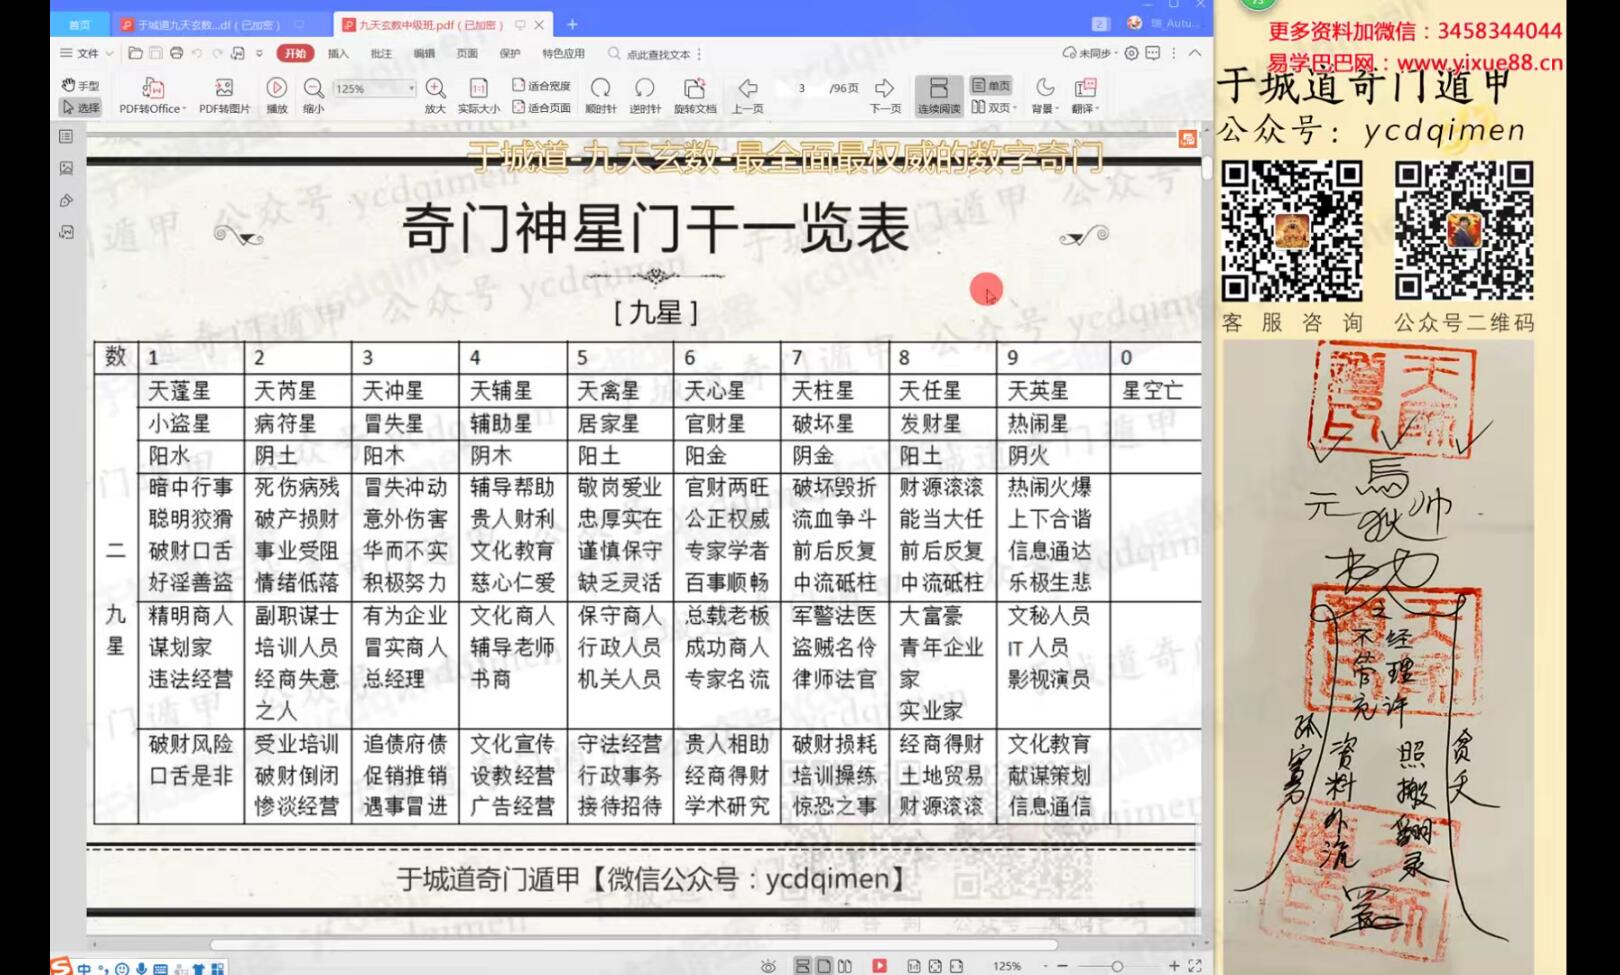The image size is (1620, 975).
Task: Toggle 连续阅读 continuous reading mode
Action: coord(938,94)
